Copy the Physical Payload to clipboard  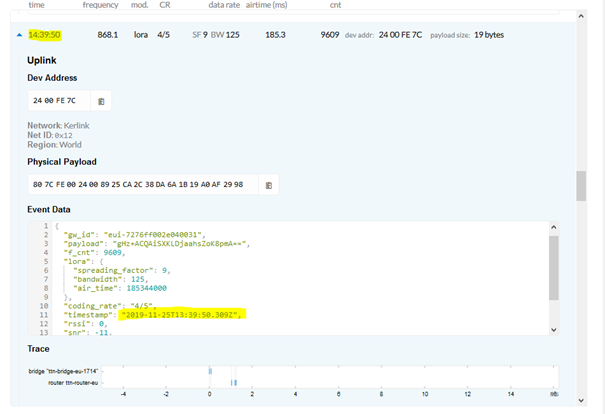tap(268, 185)
